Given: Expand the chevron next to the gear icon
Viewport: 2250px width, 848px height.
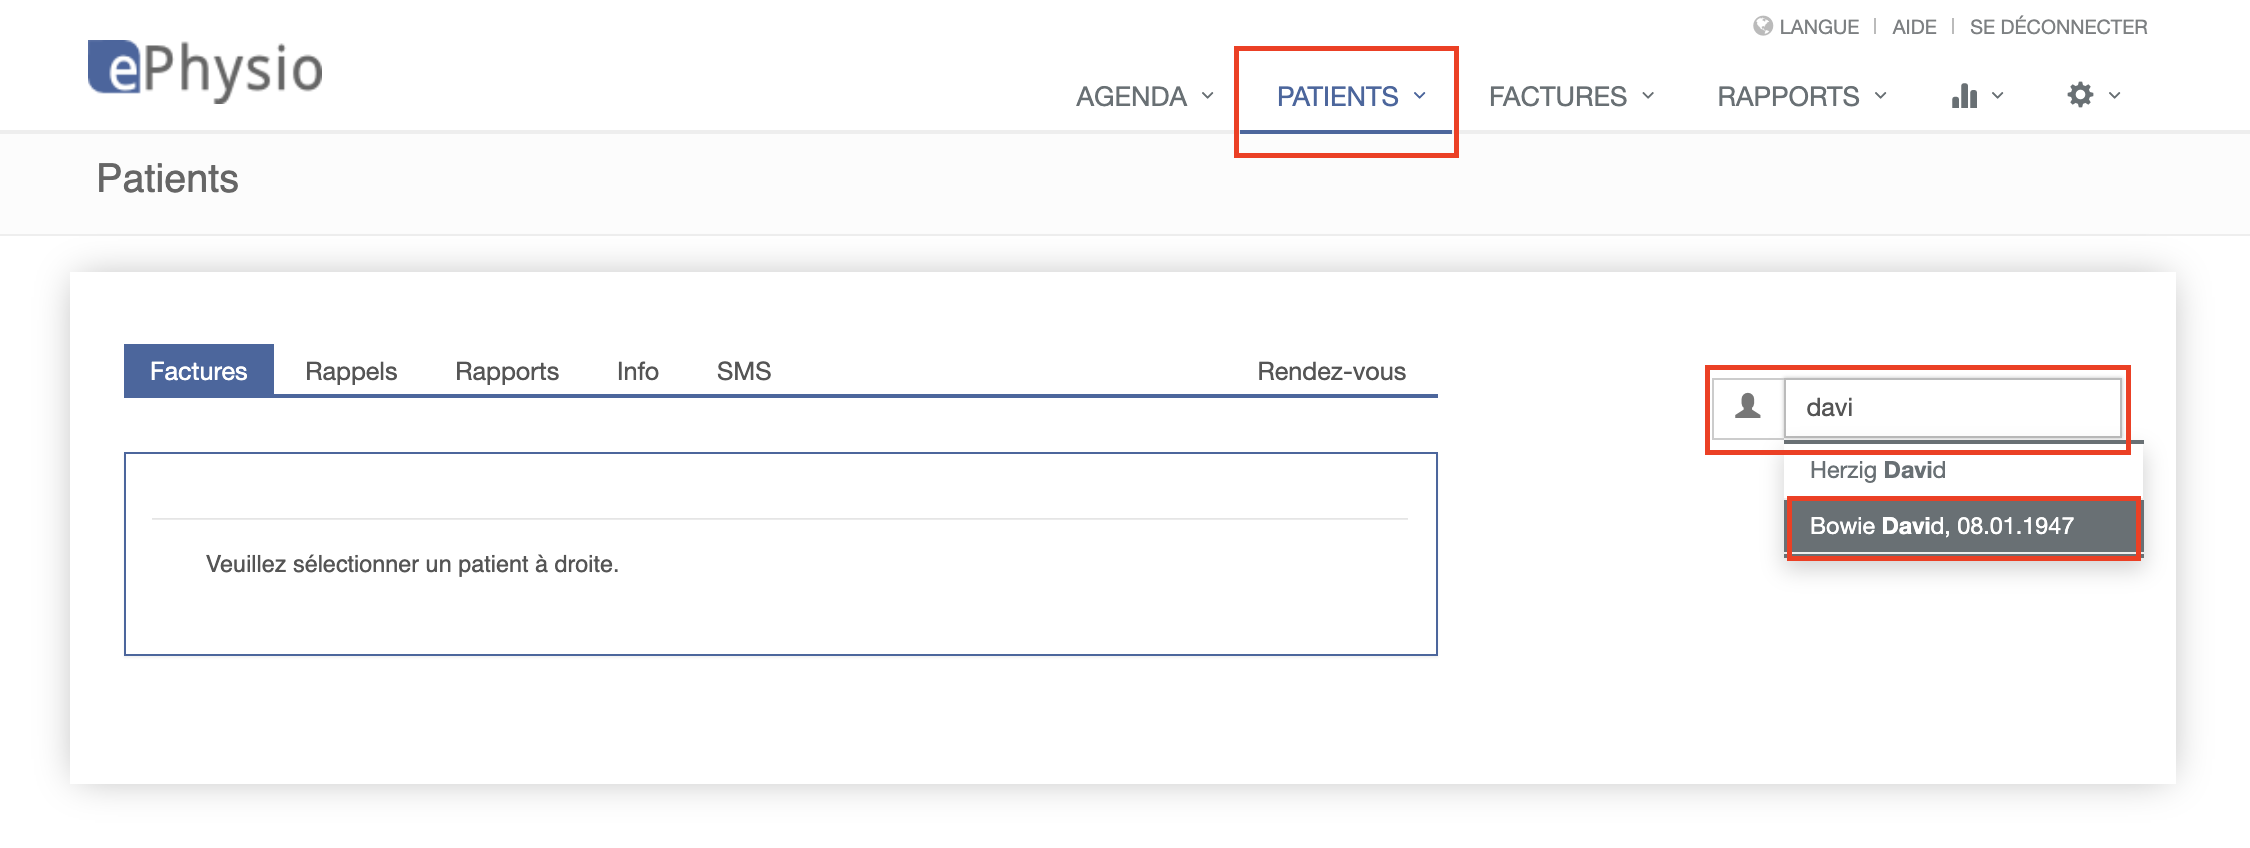Looking at the screenshot, I should pos(2115,96).
